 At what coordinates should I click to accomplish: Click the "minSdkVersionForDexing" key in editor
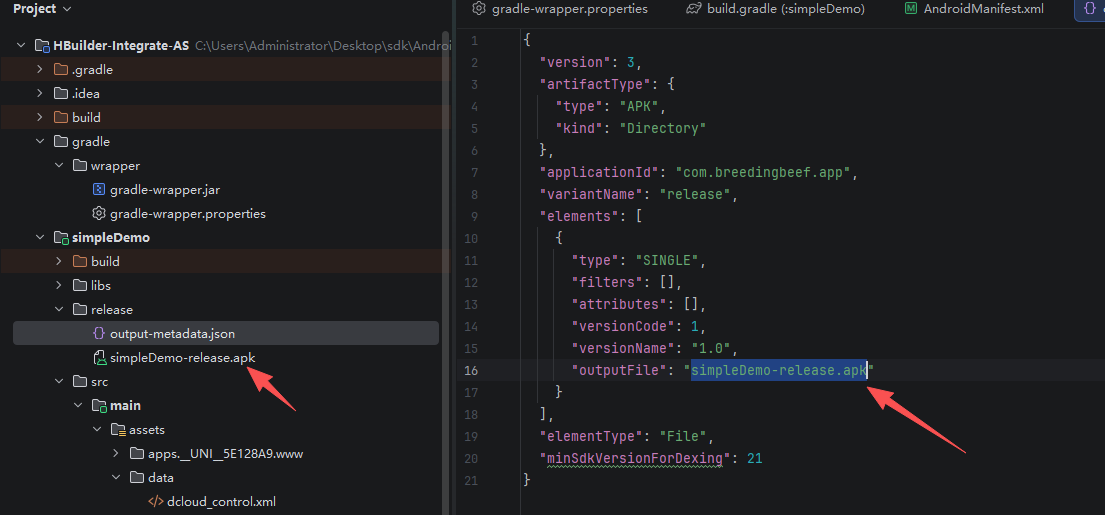(636, 458)
